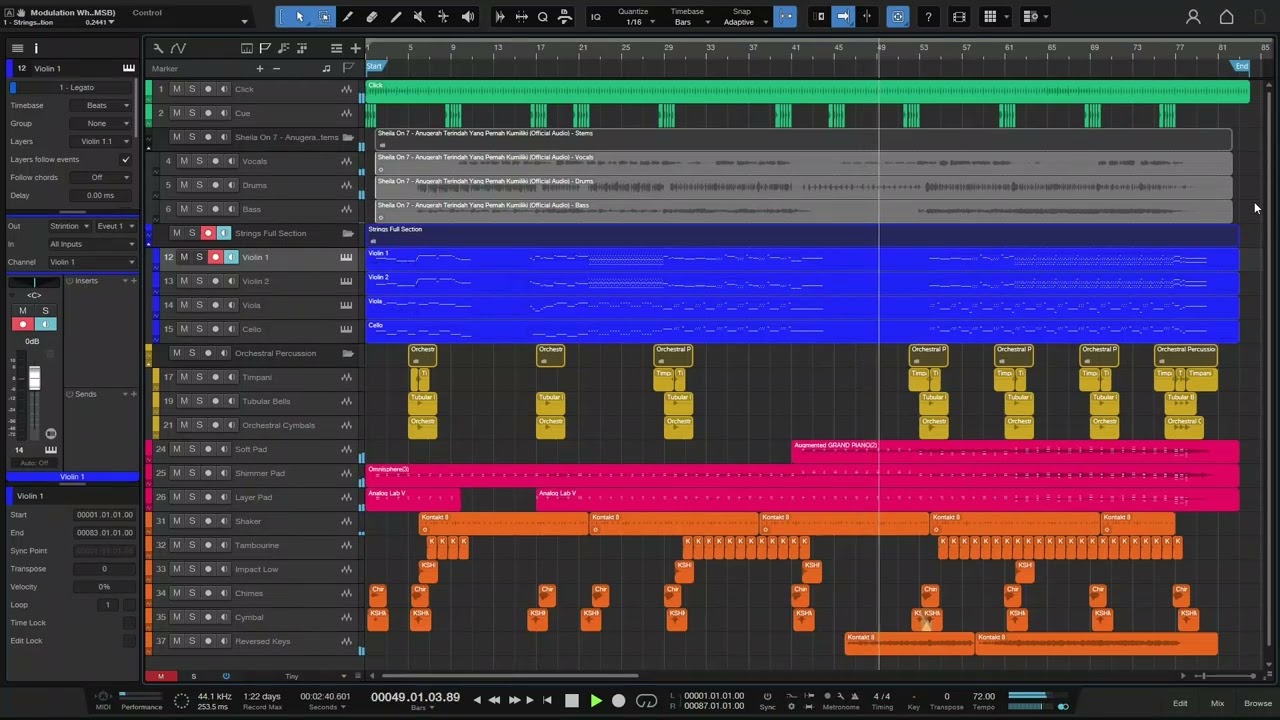The width and height of the screenshot is (1280, 720).
Task: Toggle record arm on Violin 1 track
Action: [215, 257]
